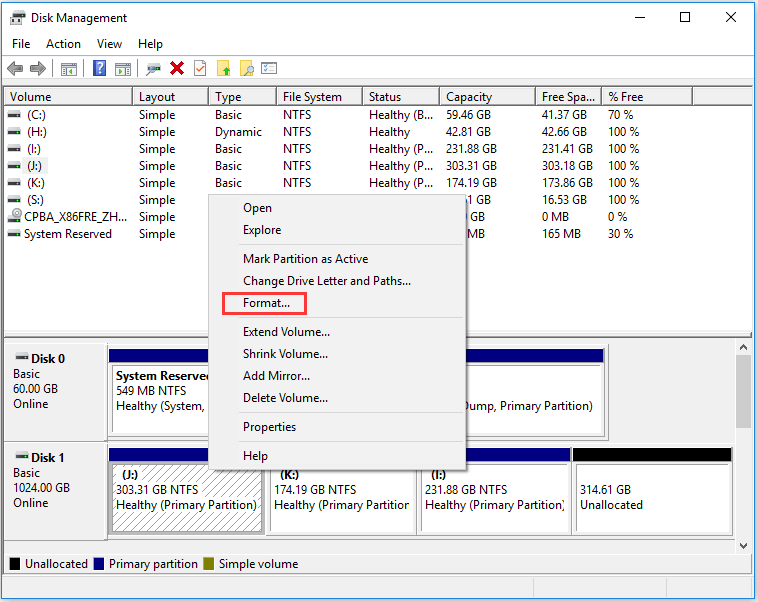This screenshot has height=602, width=758.
Task: Sort by the Type column header
Action: [x=243, y=97]
